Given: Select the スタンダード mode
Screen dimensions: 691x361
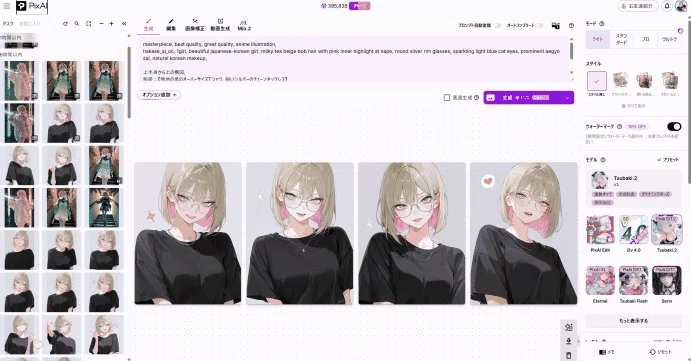Looking at the screenshot, I should click(x=621, y=39).
